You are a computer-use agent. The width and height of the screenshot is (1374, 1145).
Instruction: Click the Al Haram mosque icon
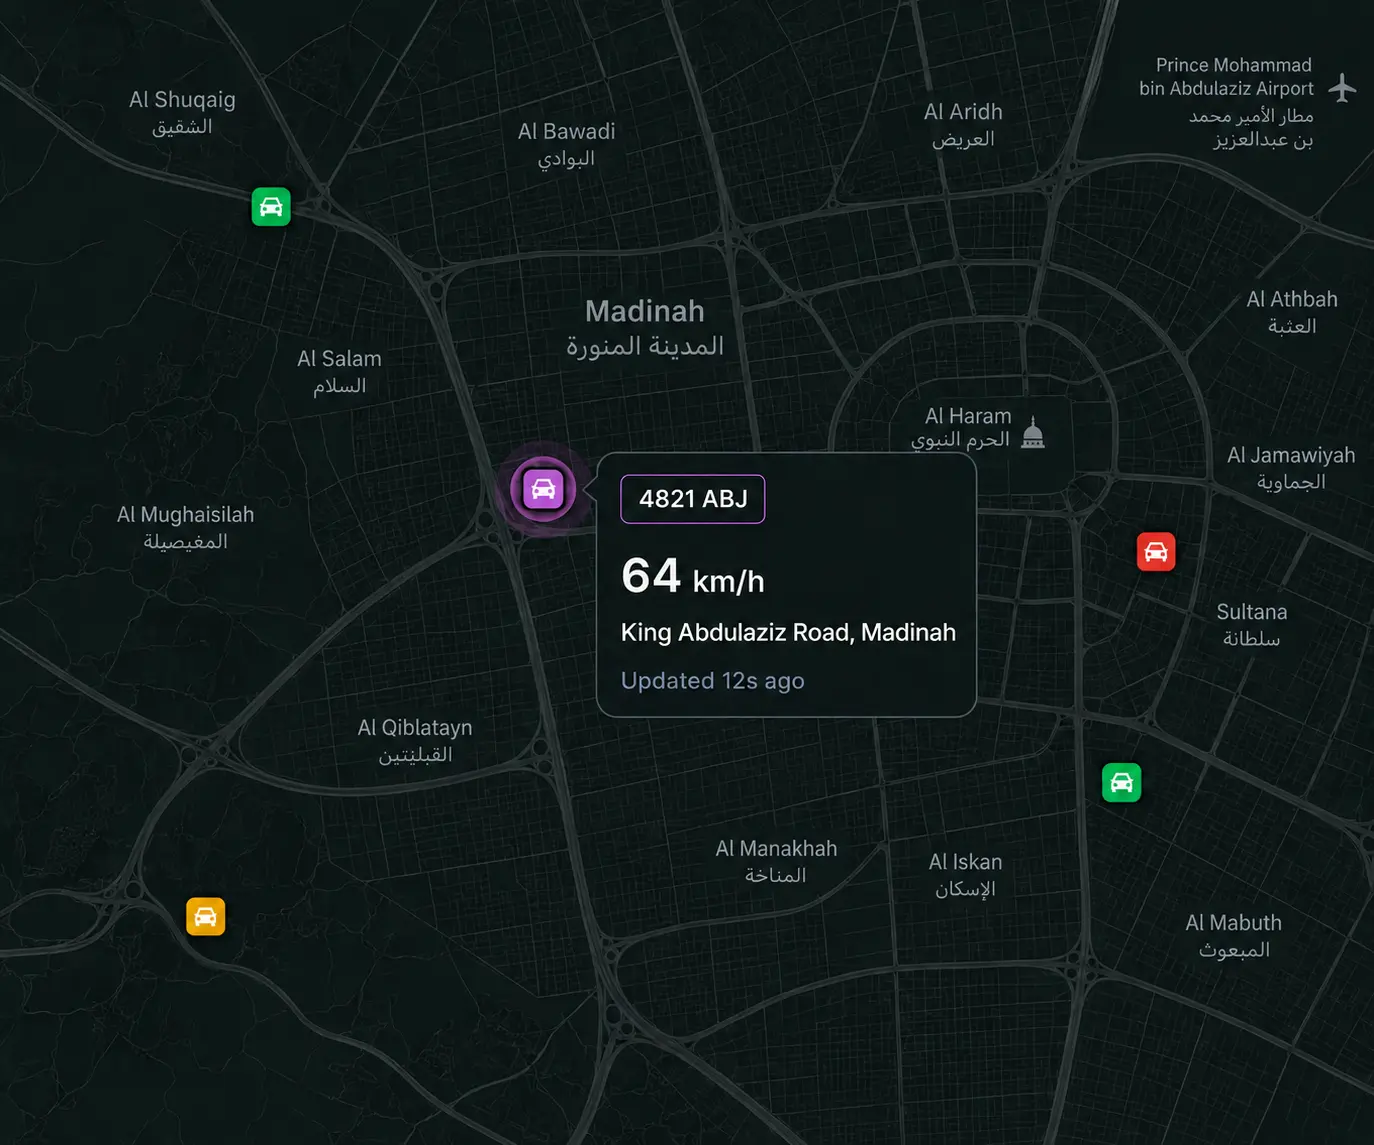[1033, 433]
